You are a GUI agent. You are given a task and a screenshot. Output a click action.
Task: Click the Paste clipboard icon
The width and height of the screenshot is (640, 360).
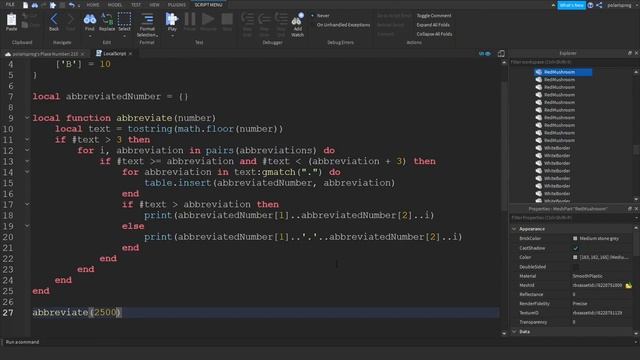click(x=11, y=20)
